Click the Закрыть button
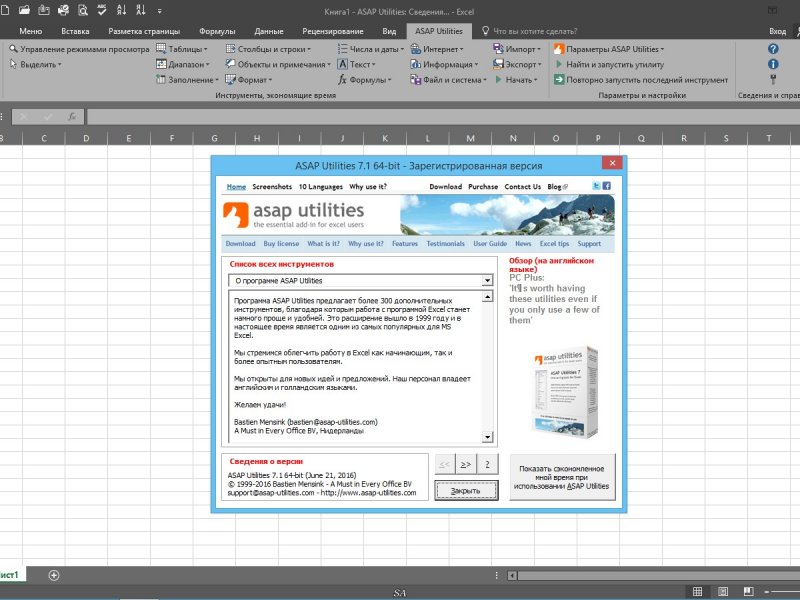800x600 pixels. click(466, 490)
